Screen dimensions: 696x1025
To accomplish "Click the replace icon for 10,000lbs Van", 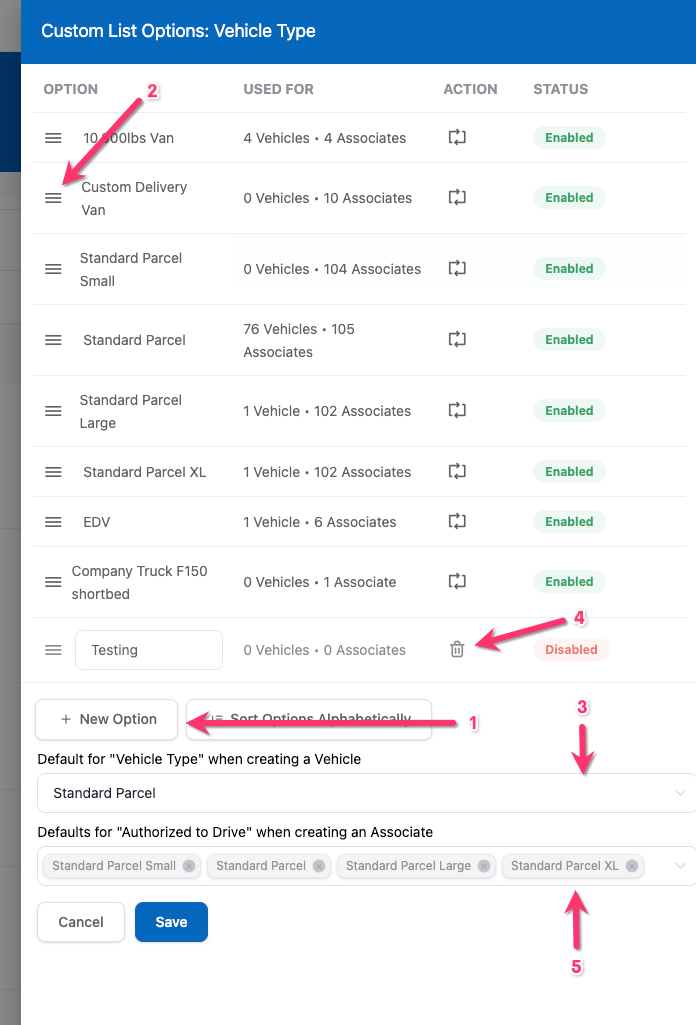I will 457,138.
